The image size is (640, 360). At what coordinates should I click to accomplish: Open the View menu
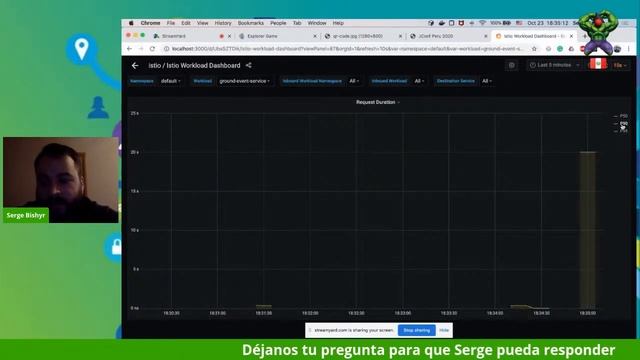[x=202, y=23]
